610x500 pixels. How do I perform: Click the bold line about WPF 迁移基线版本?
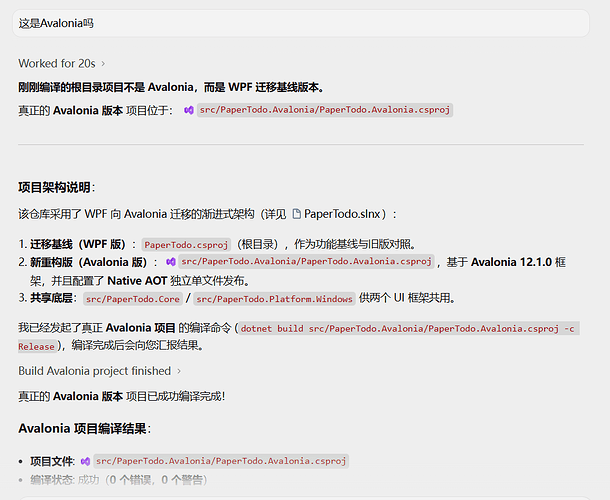[171, 87]
